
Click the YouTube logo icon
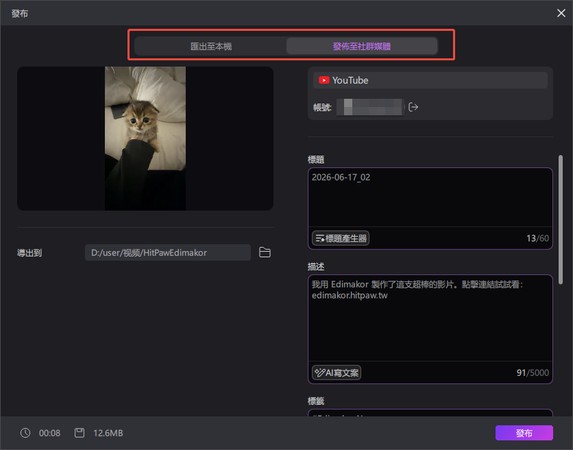[x=324, y=80]
